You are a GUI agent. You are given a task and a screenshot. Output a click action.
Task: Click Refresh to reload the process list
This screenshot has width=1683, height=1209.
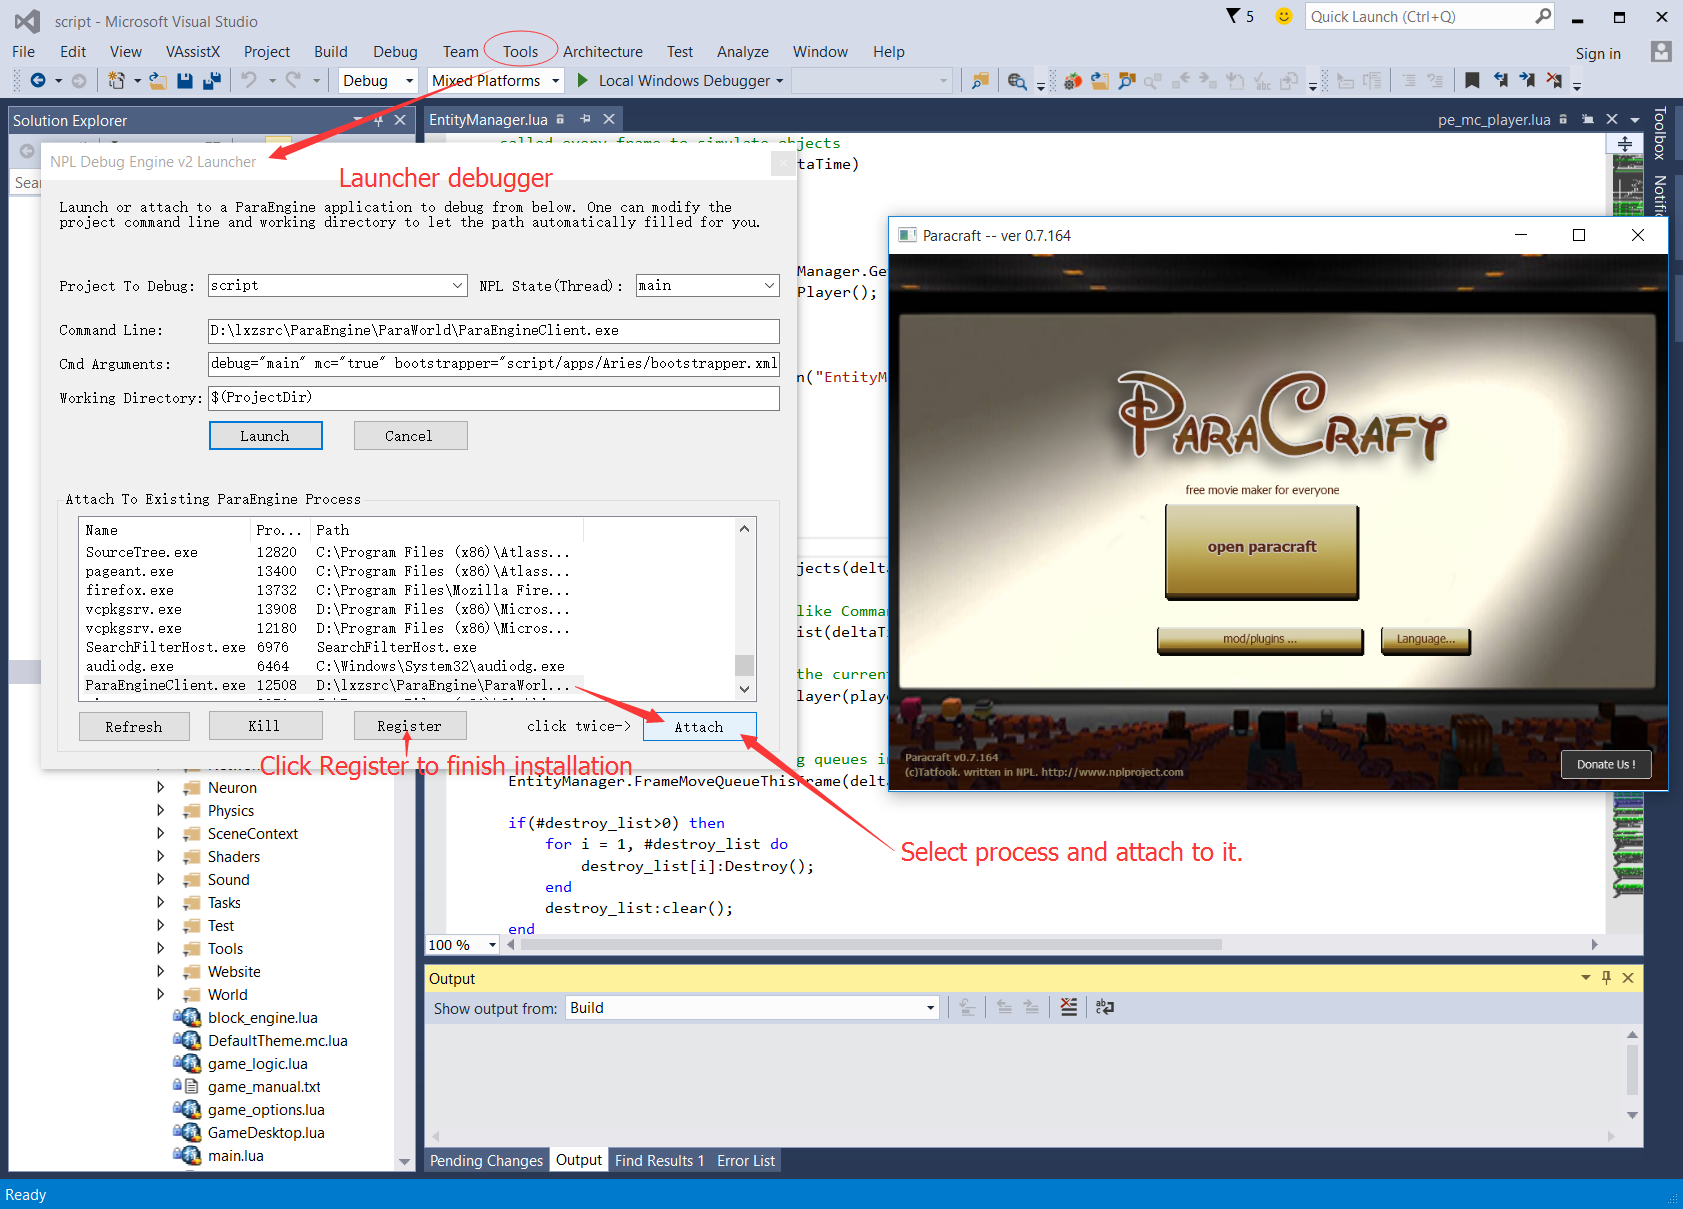[x=134, y=727]
